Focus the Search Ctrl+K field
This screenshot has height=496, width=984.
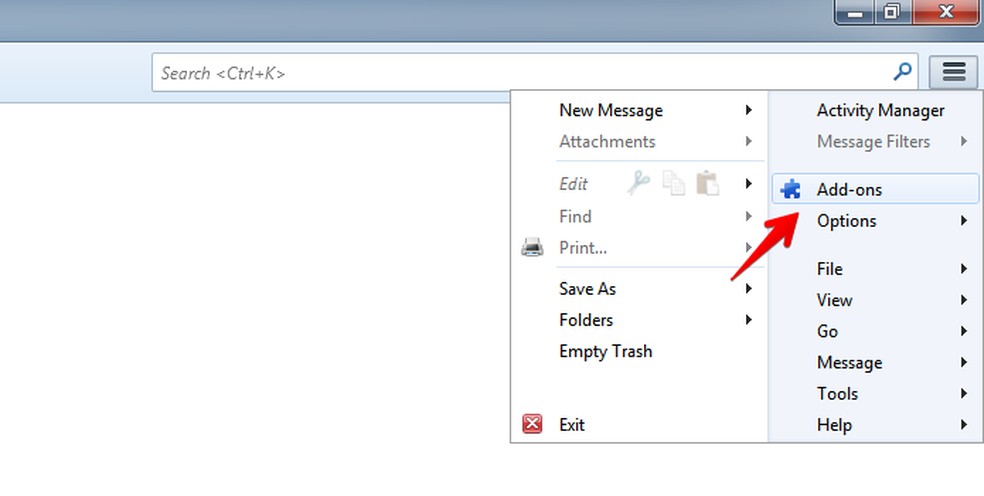pyautogui.click(x=535, y=72)
